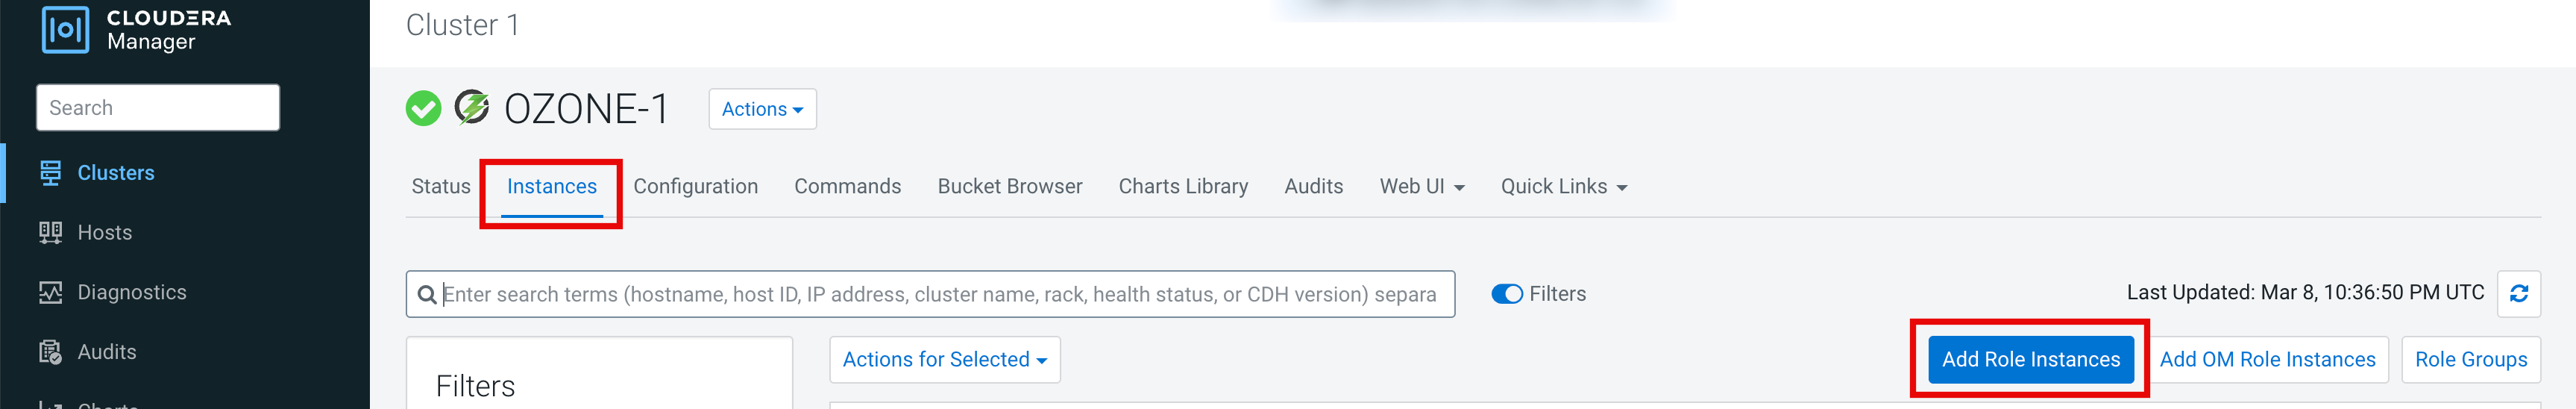Expand the Quick Links dropdown
Viewport: 2576px width, 409px height.
click(1563, 187)
